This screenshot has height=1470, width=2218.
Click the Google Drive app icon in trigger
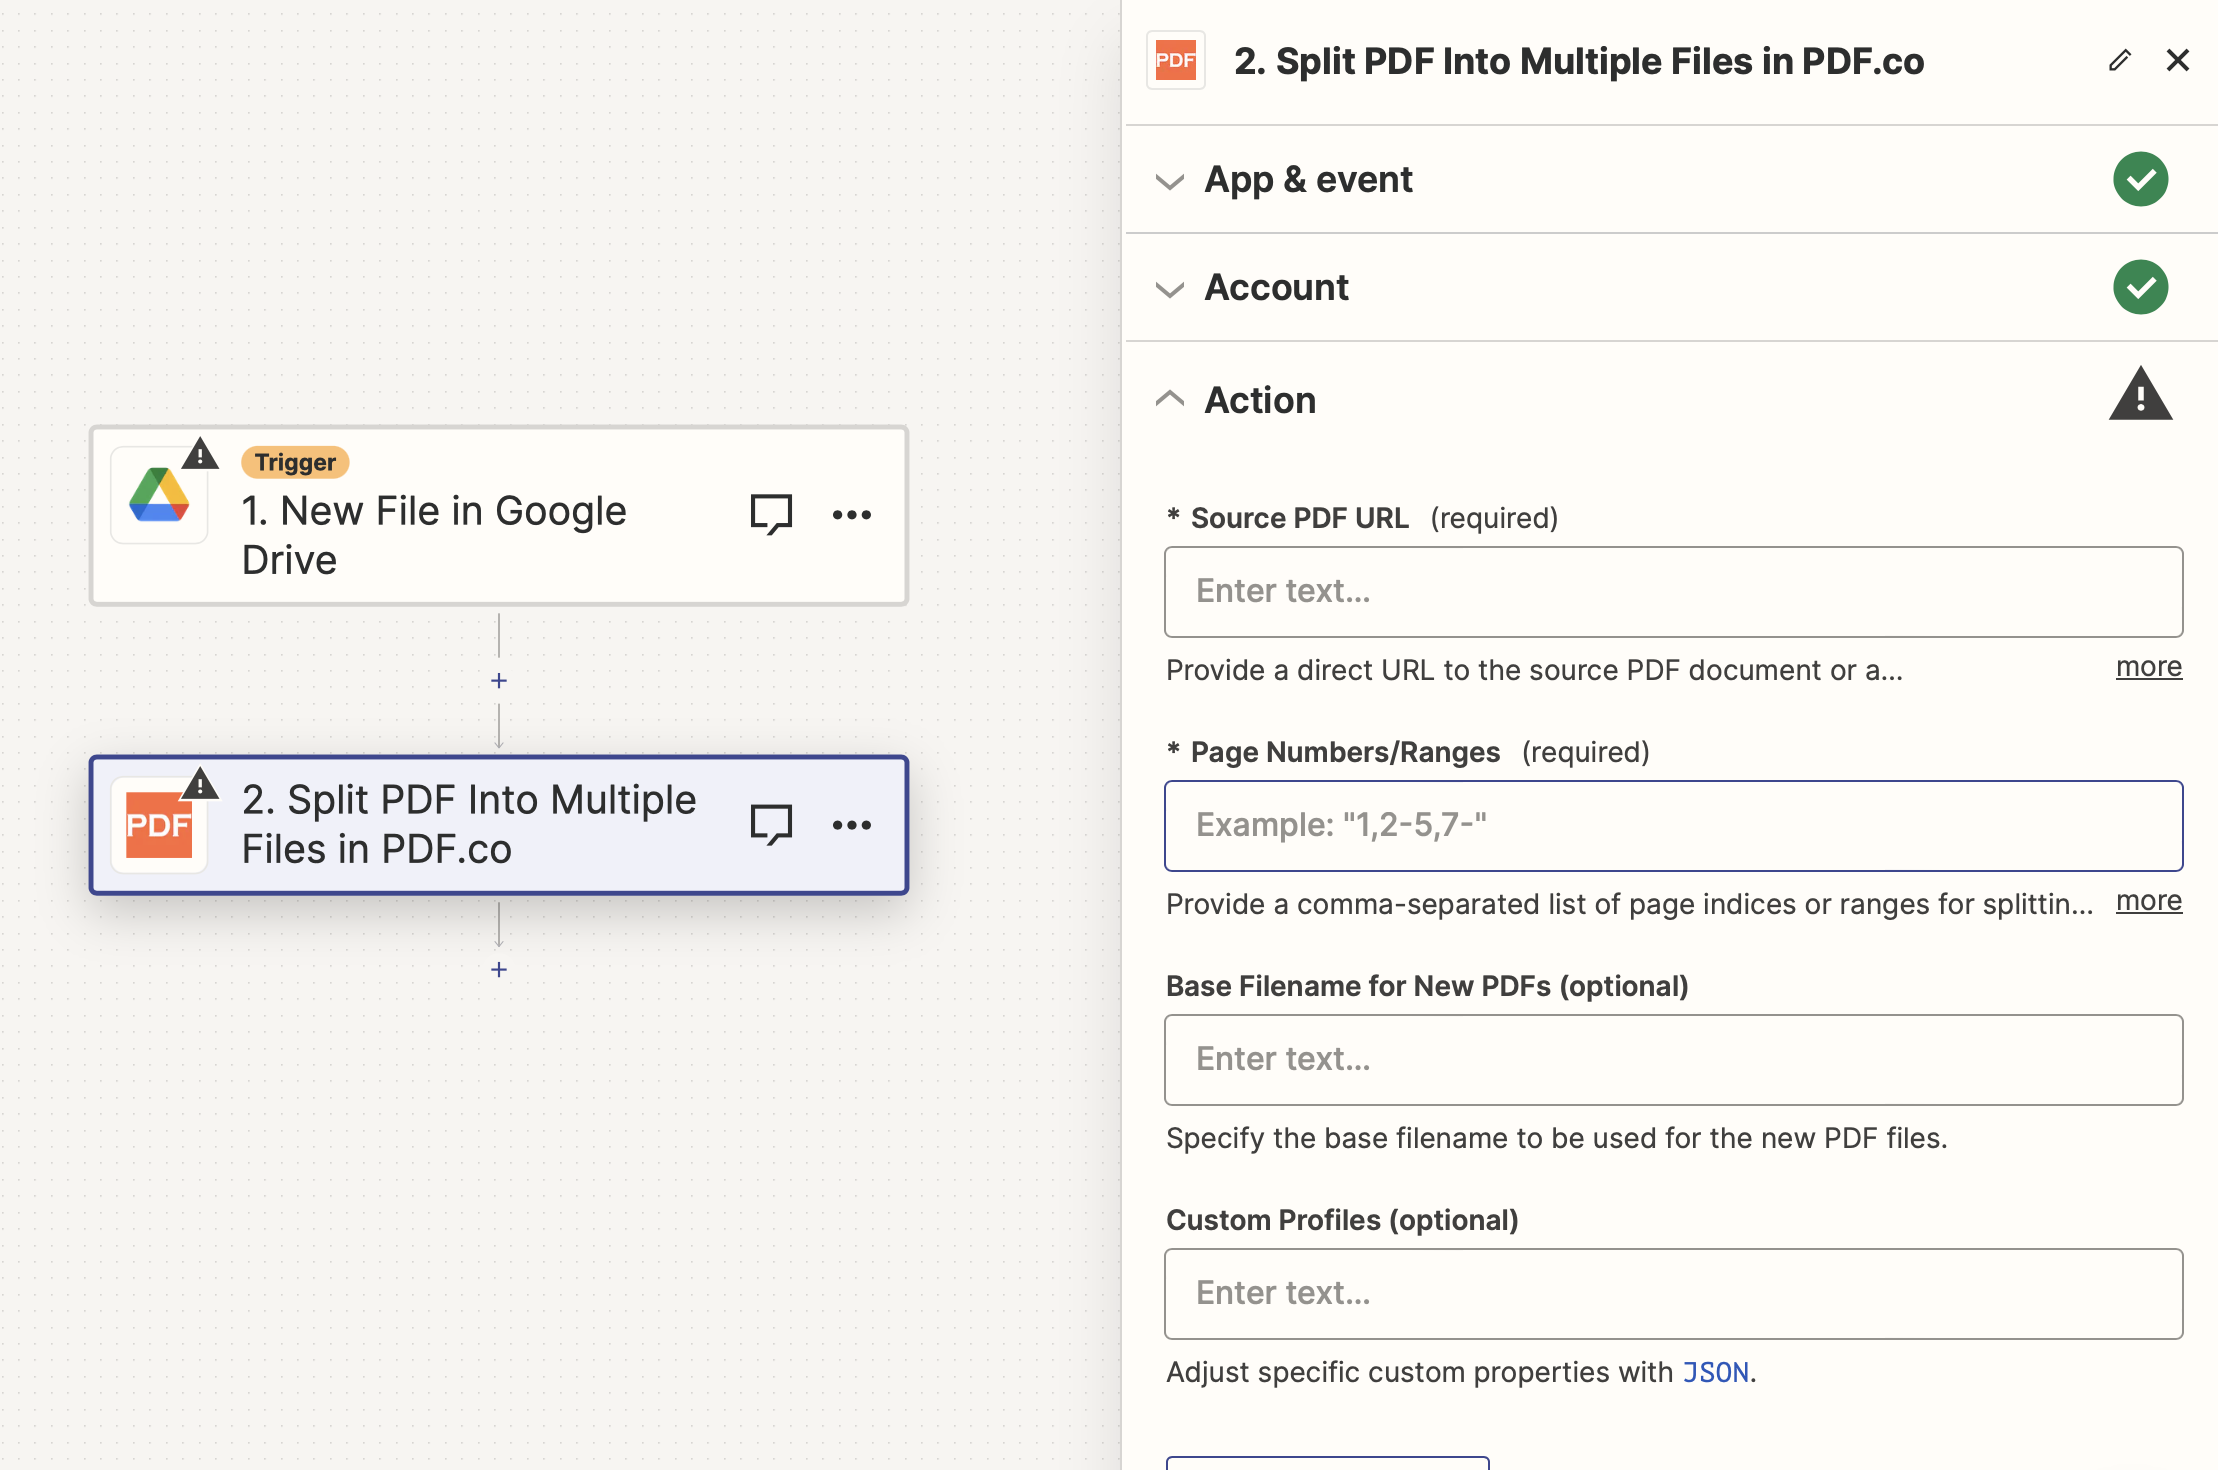tap(159, 495)
